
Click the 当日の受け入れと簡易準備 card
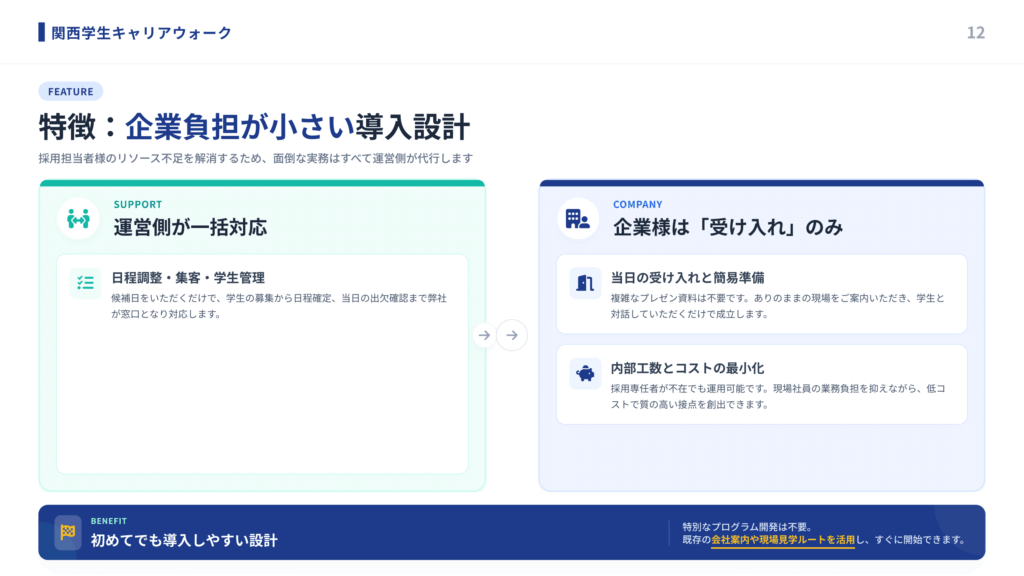coord(760,290)
